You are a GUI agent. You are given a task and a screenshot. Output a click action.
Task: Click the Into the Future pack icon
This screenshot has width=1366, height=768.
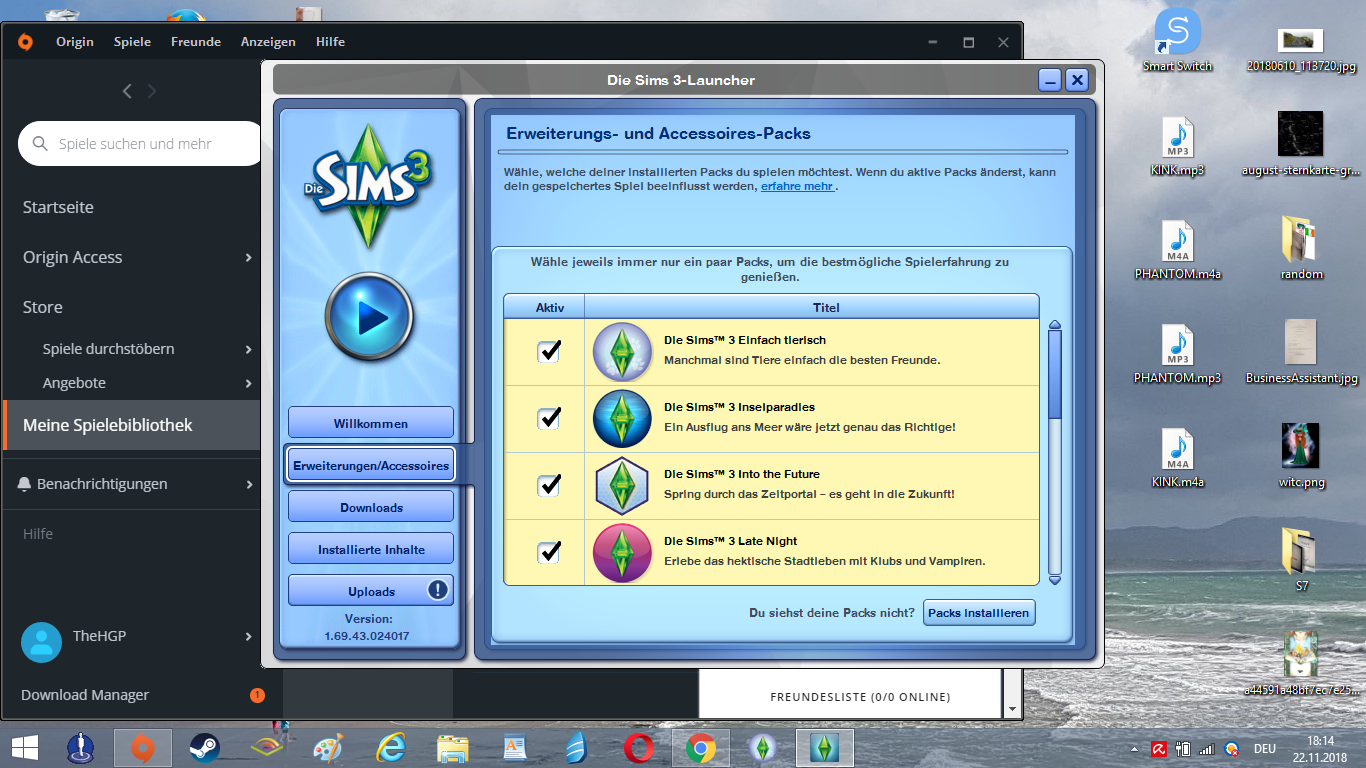pyautogui.click(x=622, y=486)
